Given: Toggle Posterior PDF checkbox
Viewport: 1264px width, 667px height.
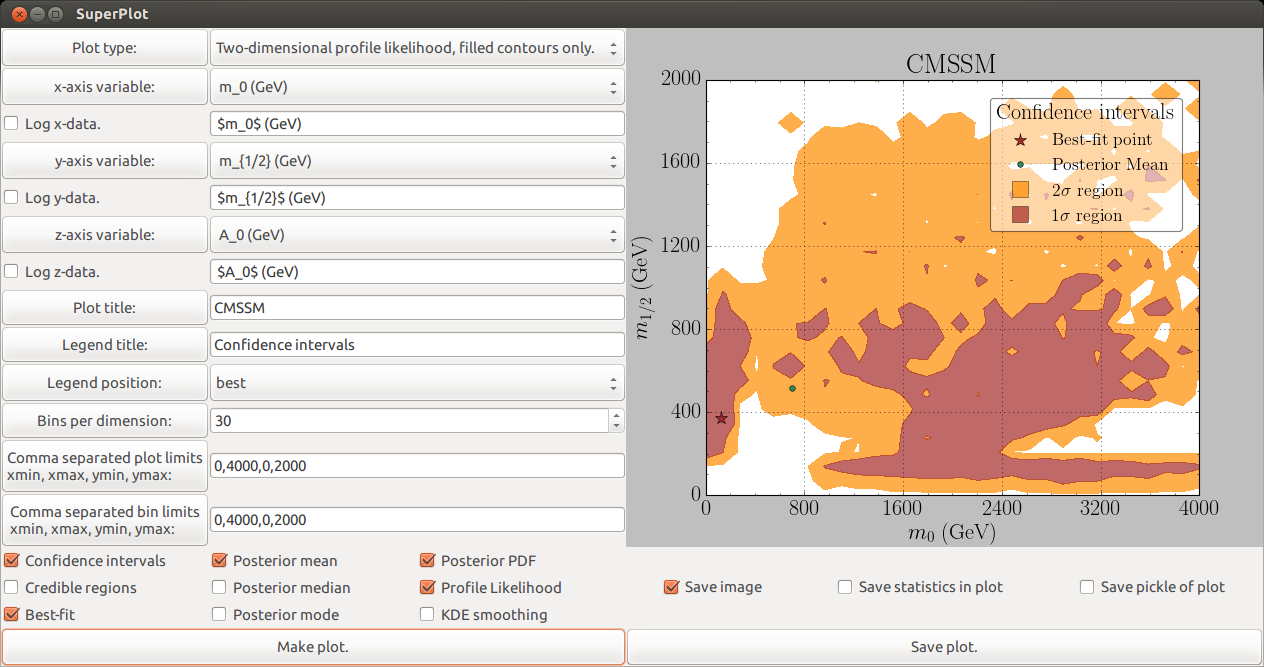Looking at the screenshot, I should click(428, 561).
